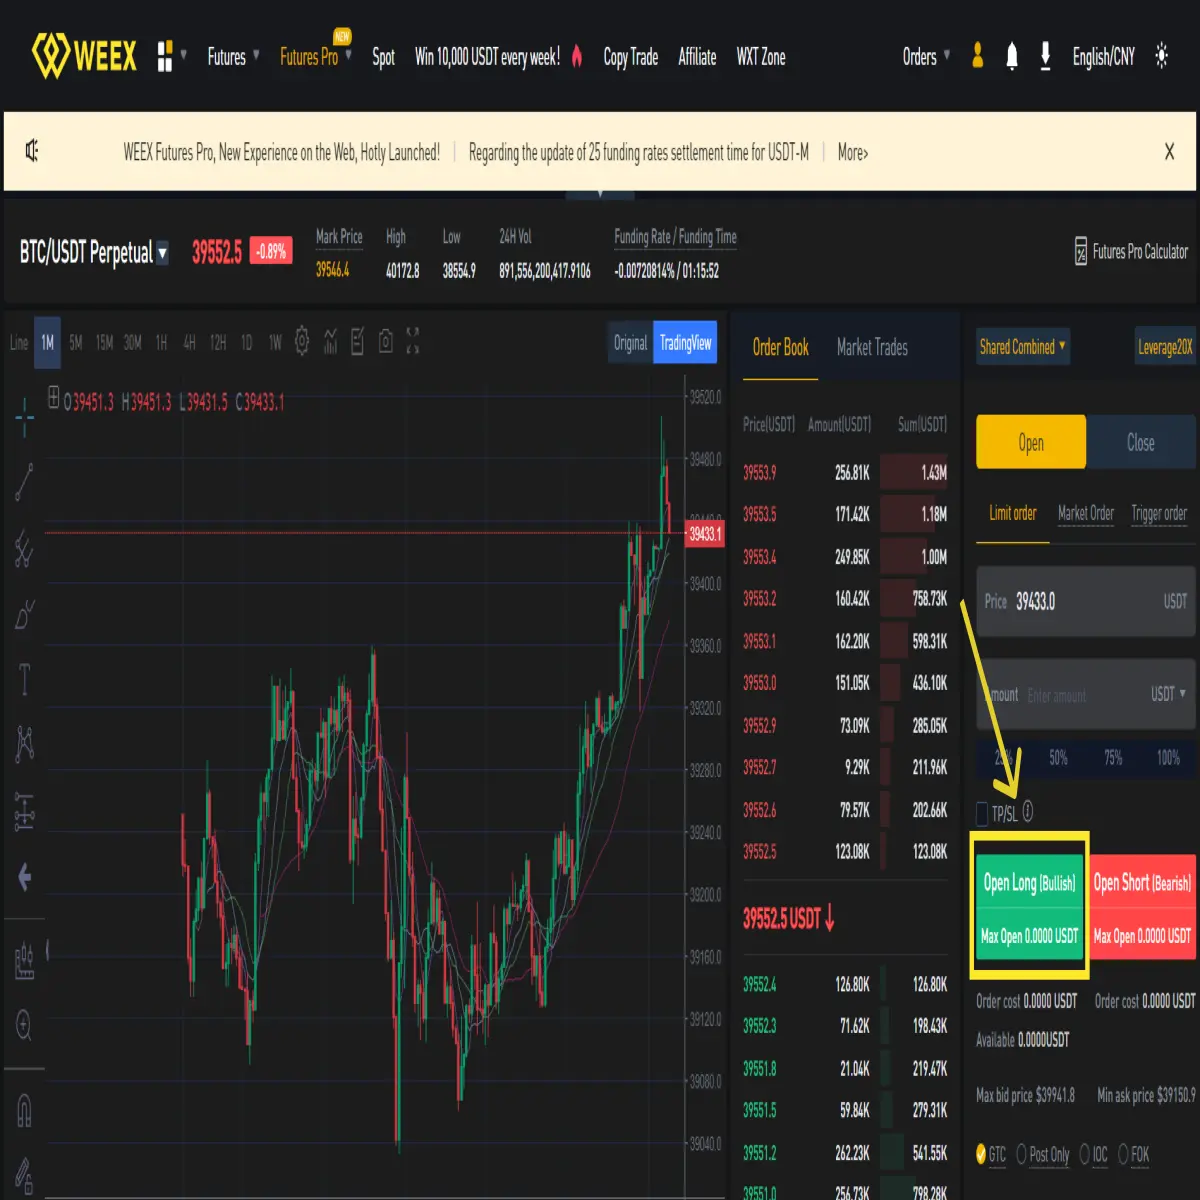The width and height of the screenshot is (1200, 1200).
Task: Select the IOC order option
Action: pos(1093,1155)
